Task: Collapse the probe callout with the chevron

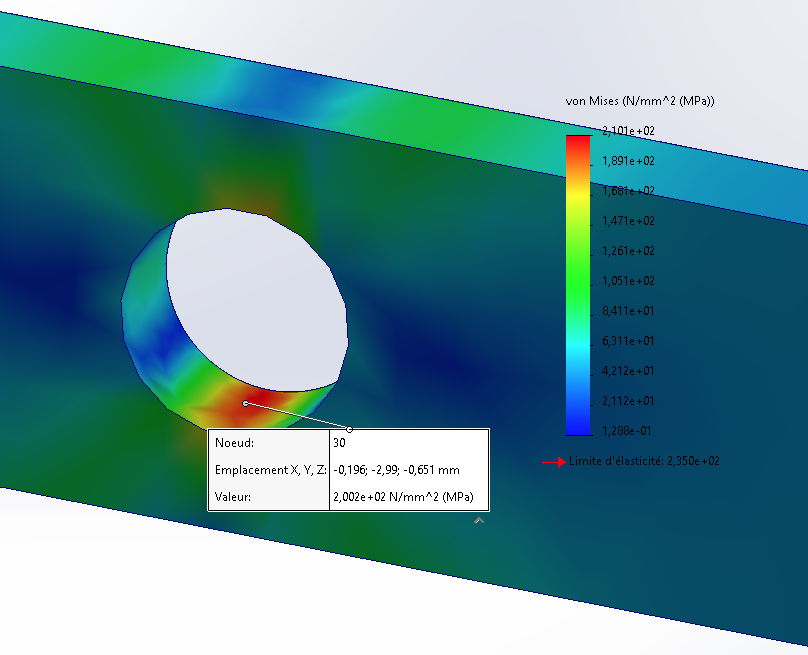Action: coord(479,520)
